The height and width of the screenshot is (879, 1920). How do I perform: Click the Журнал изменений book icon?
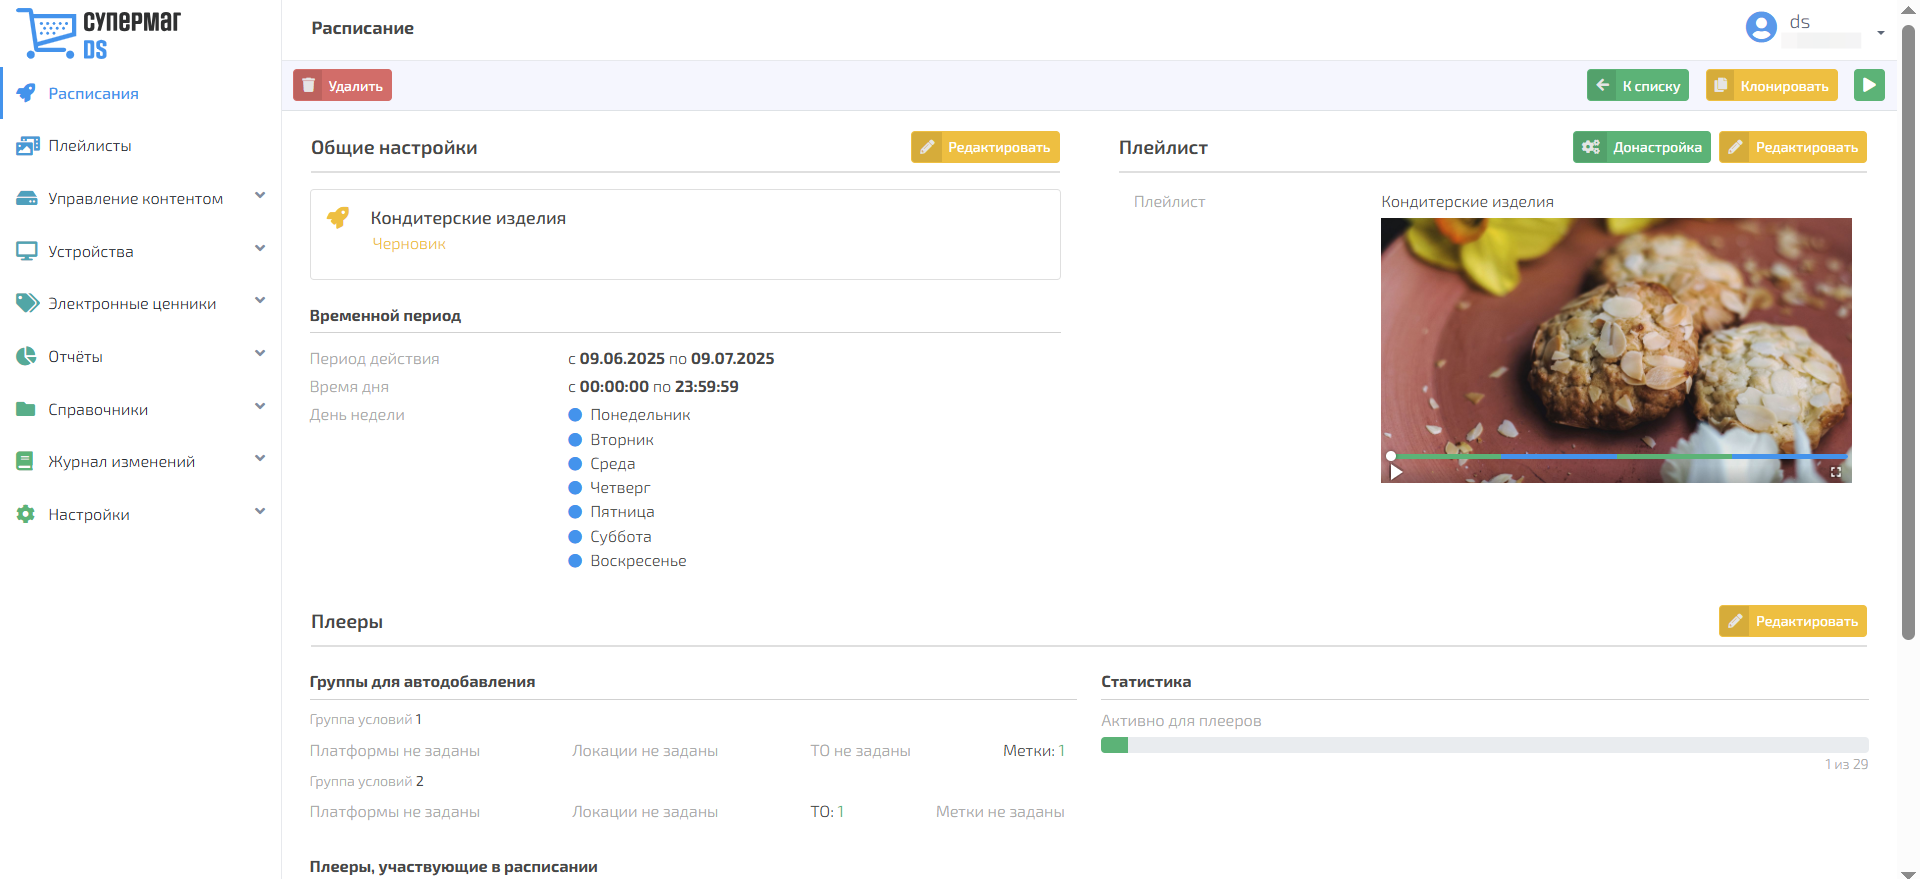click(x=25, y=461)
